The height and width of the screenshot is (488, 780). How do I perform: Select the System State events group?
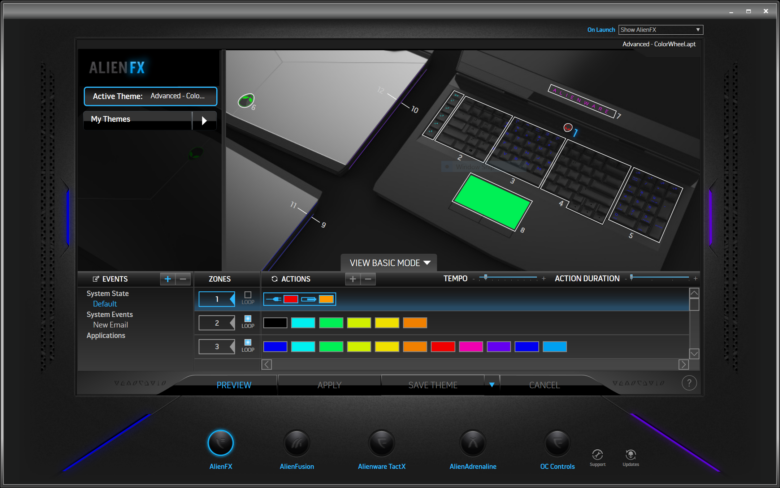[107, 293]
